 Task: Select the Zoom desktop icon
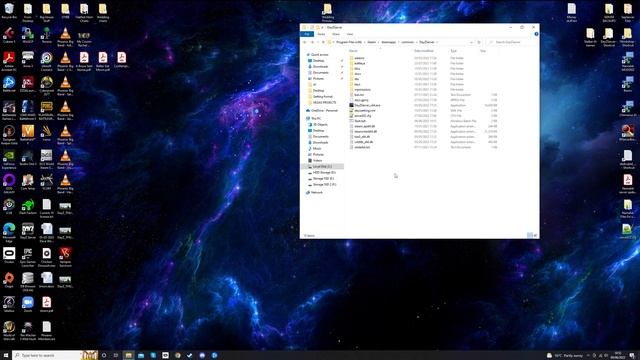click(28, 303)
